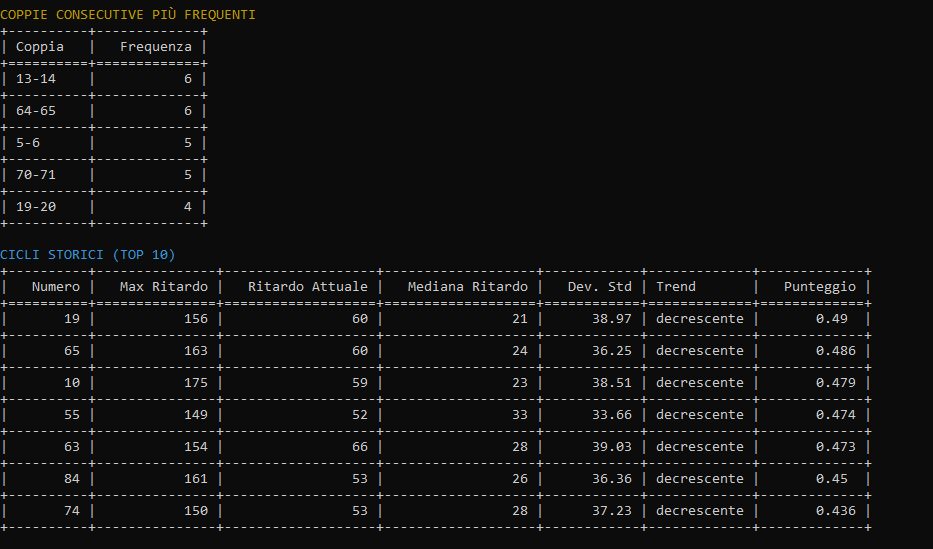933x549 pixels.
Task: Click the "Ritardo Attuale" column header
Action: click(308, 287)
